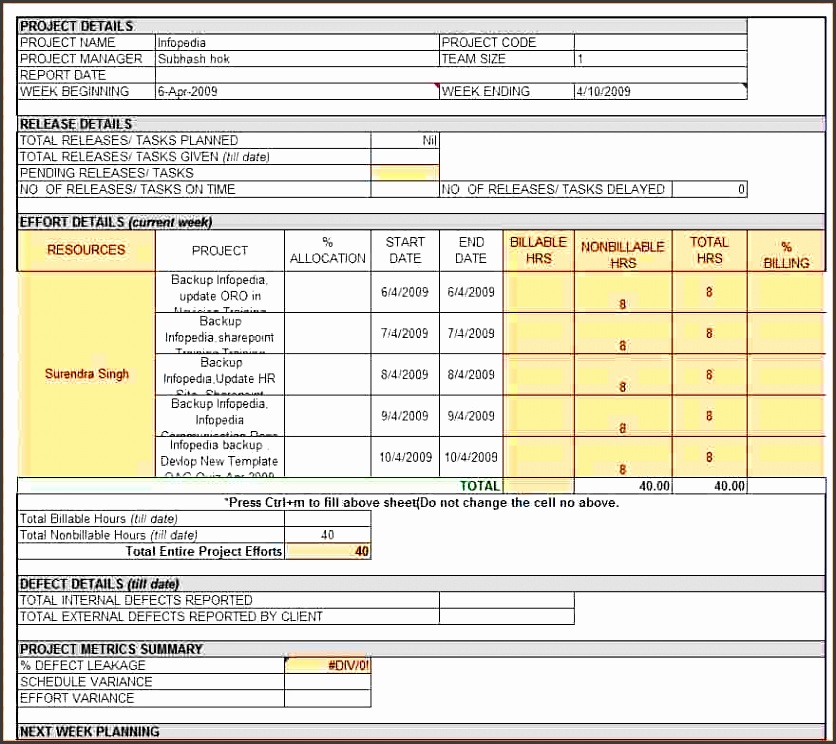Click the green TOTAL row label

click(x=480, y=486)
